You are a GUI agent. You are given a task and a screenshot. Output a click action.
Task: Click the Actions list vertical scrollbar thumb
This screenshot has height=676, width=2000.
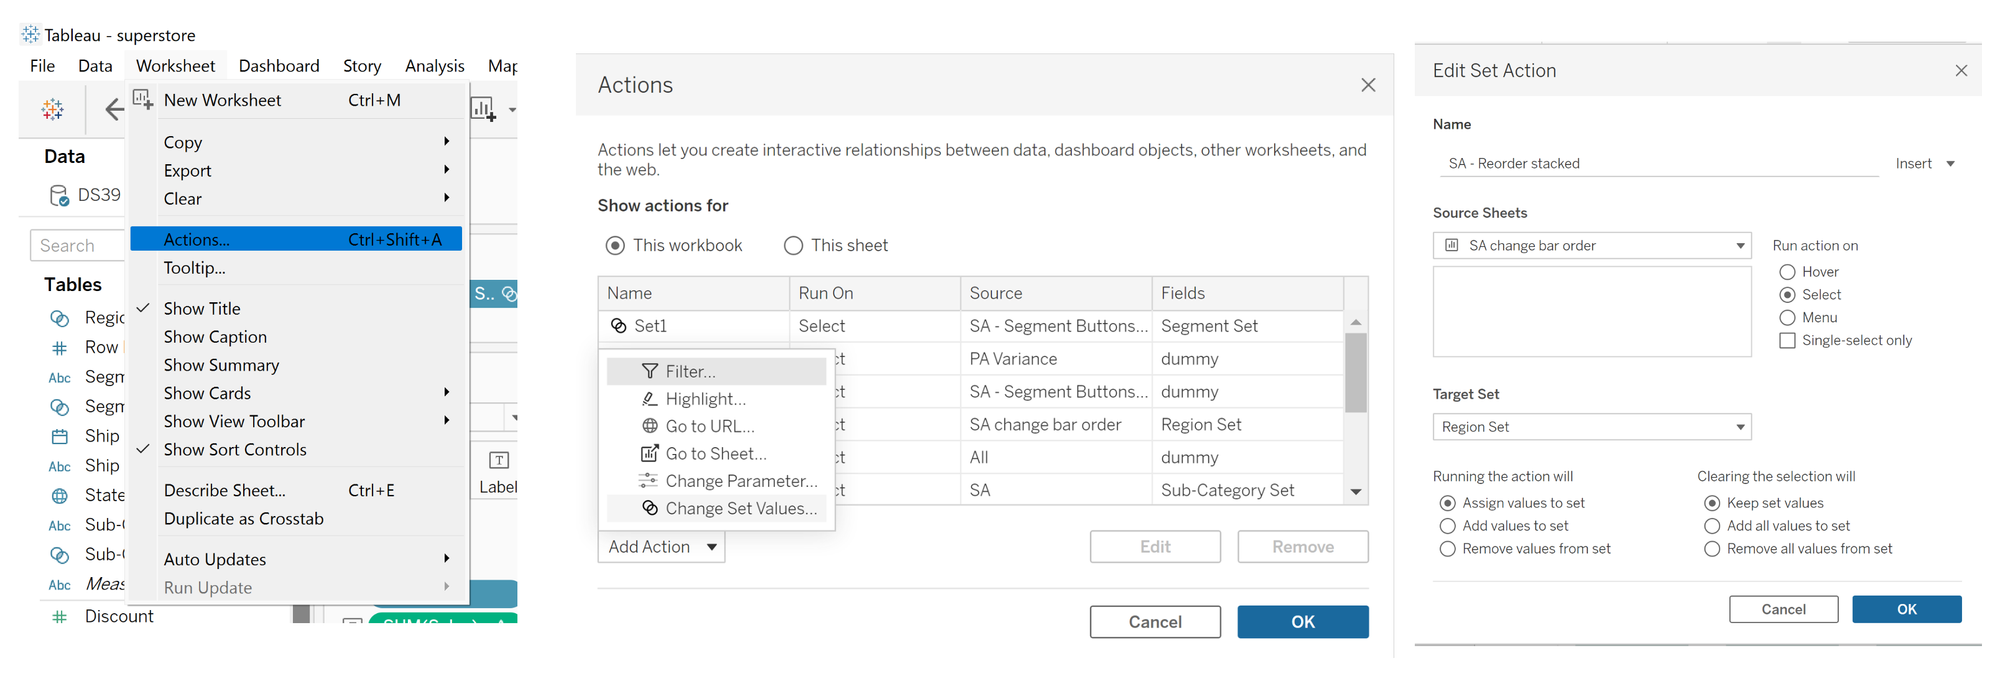point(1355,372)
